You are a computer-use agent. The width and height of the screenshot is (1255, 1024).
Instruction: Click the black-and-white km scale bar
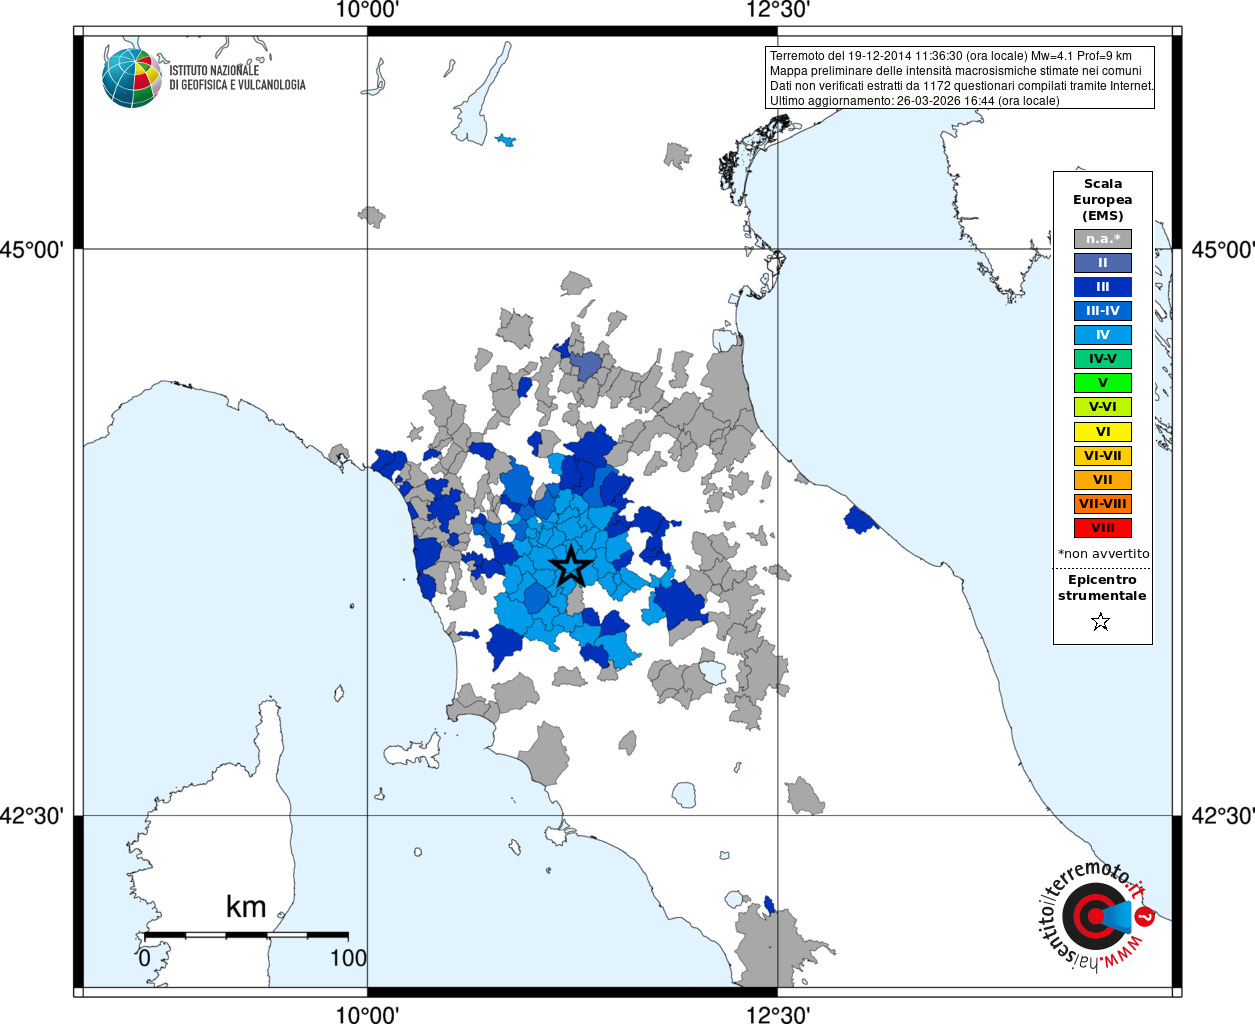pos(246,935)
